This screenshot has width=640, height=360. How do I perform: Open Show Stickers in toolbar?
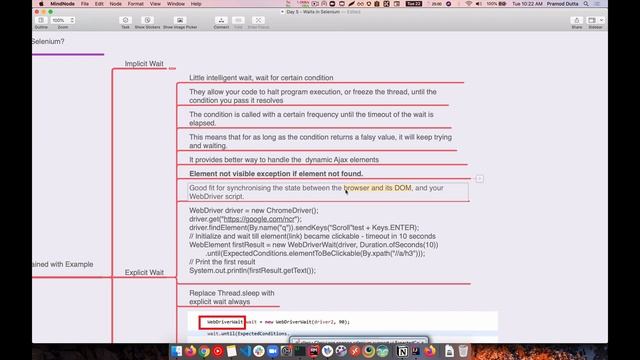(x=147, y=20)
